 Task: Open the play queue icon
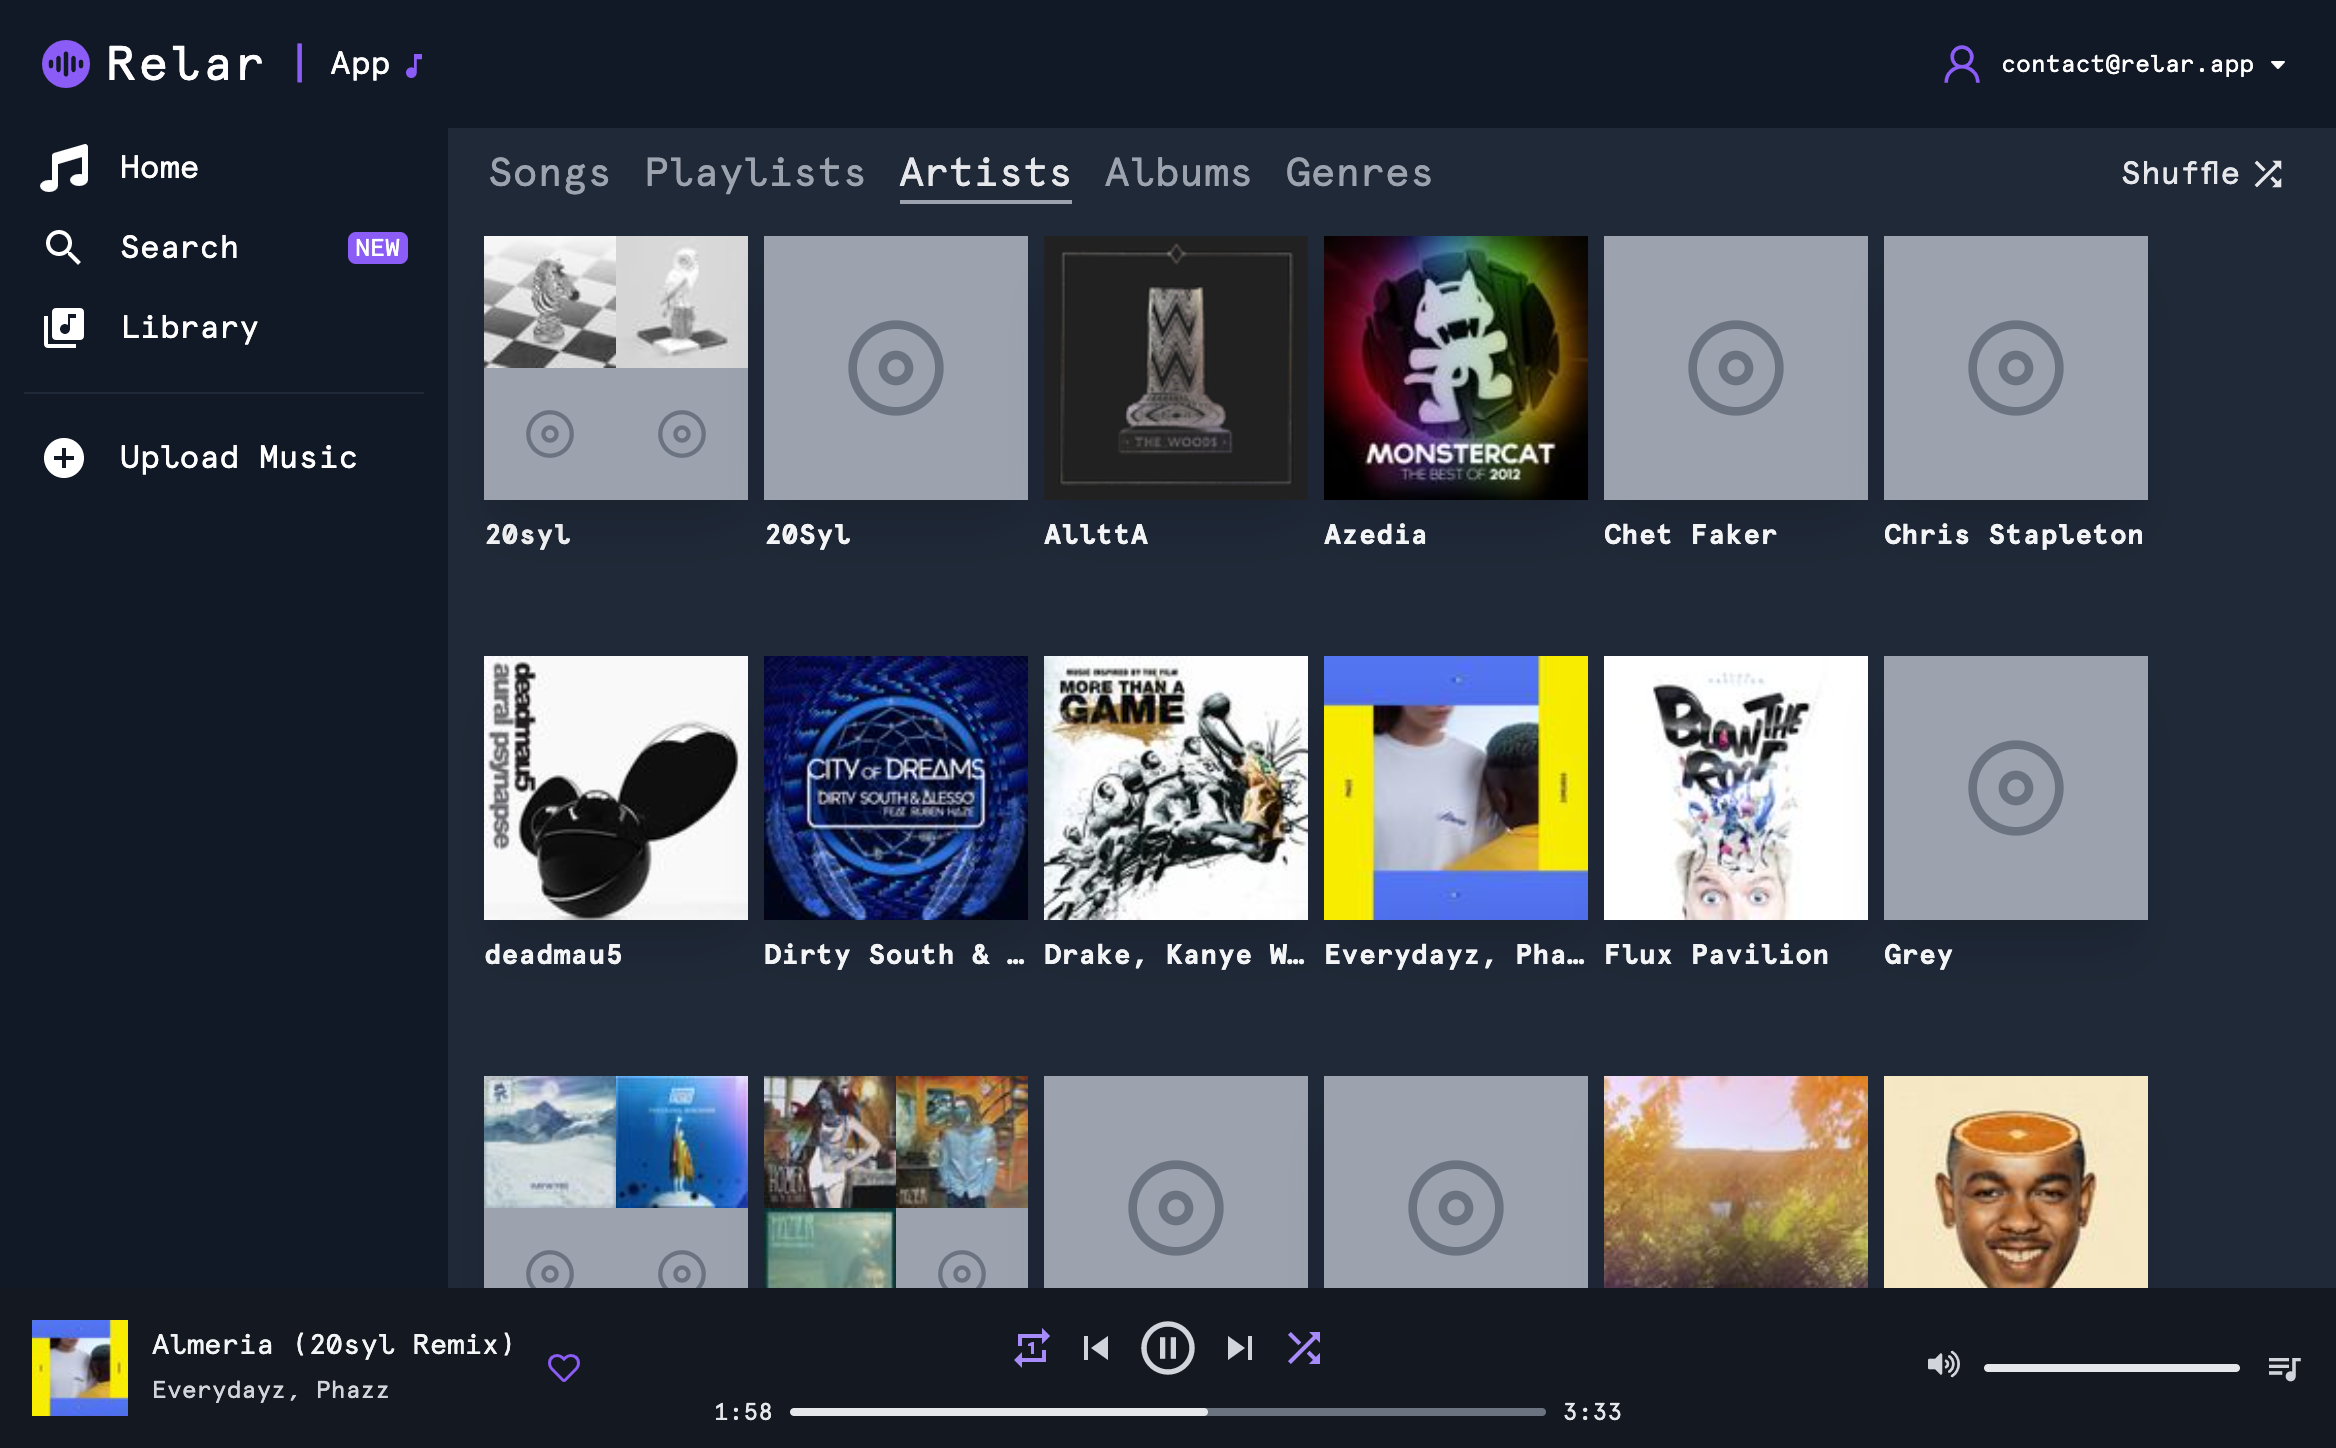2284,1367
